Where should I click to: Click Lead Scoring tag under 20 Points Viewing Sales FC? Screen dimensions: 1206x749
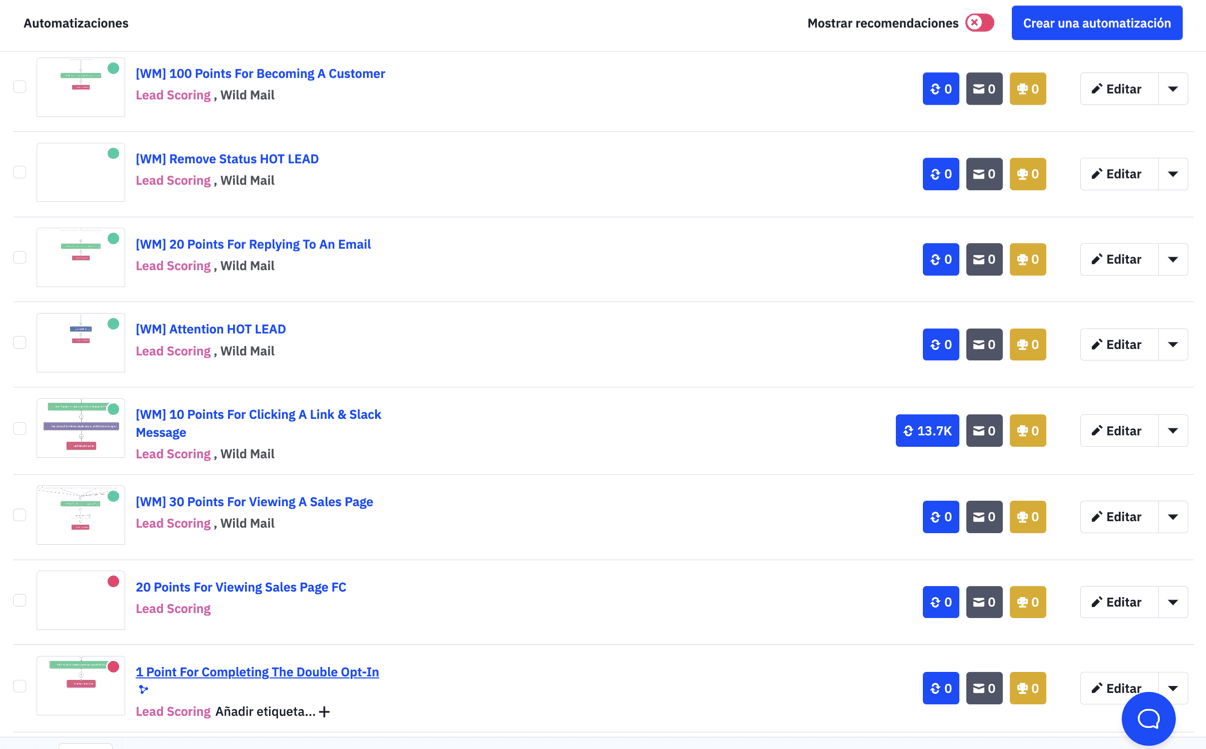coord(173,609)
